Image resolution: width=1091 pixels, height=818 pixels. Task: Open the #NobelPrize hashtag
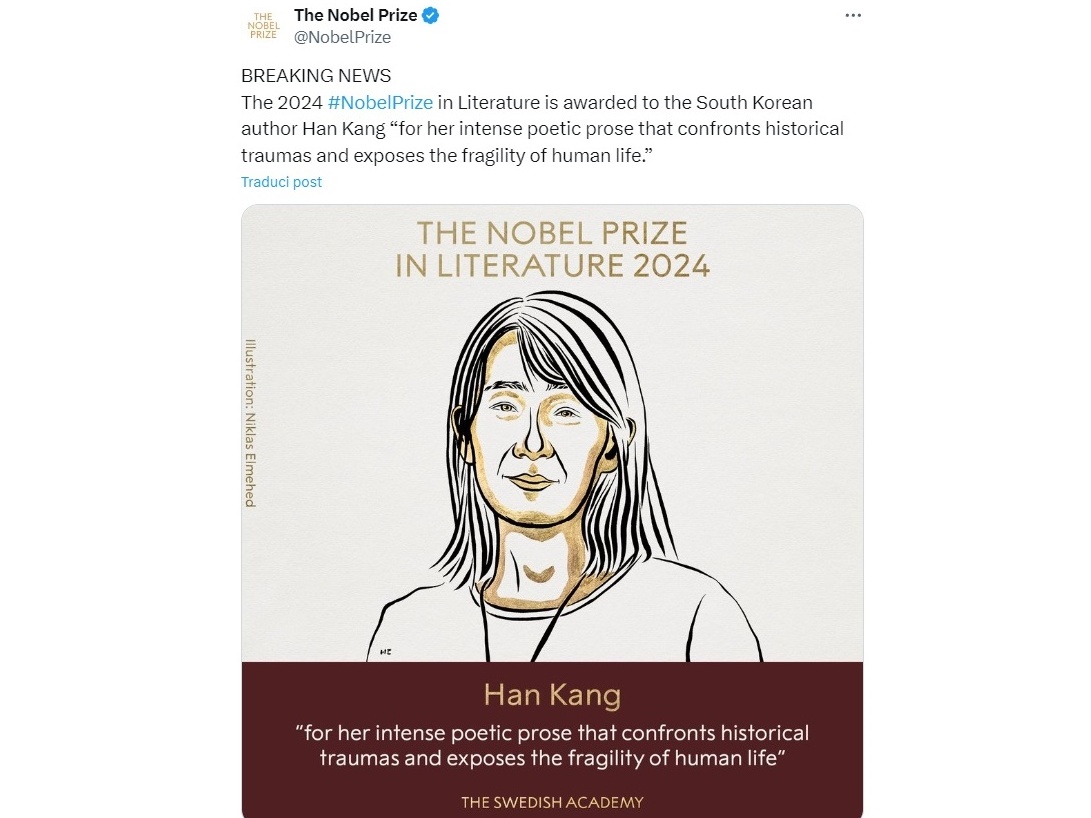tap(380, 103)
